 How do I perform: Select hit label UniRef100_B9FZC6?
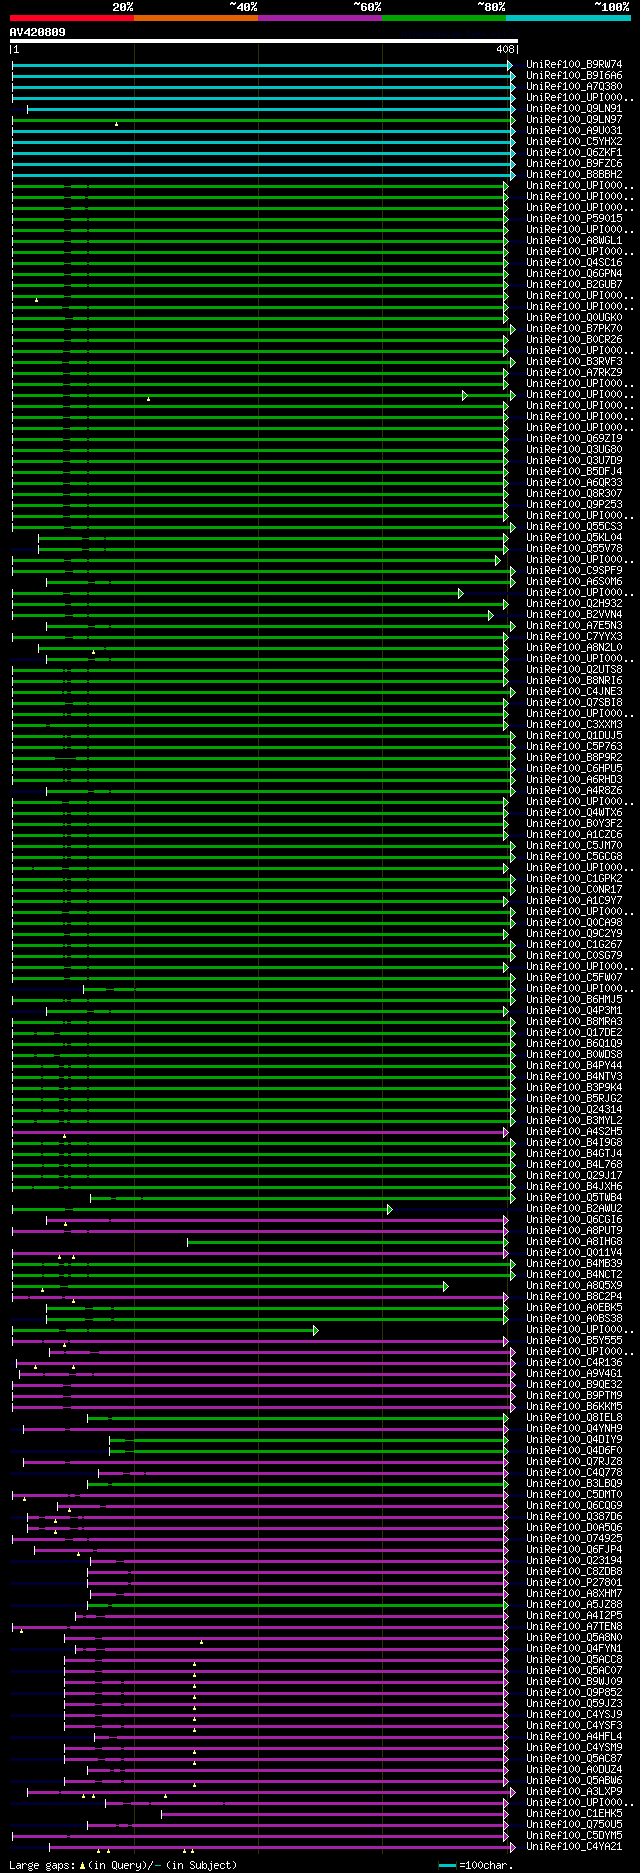574,164
